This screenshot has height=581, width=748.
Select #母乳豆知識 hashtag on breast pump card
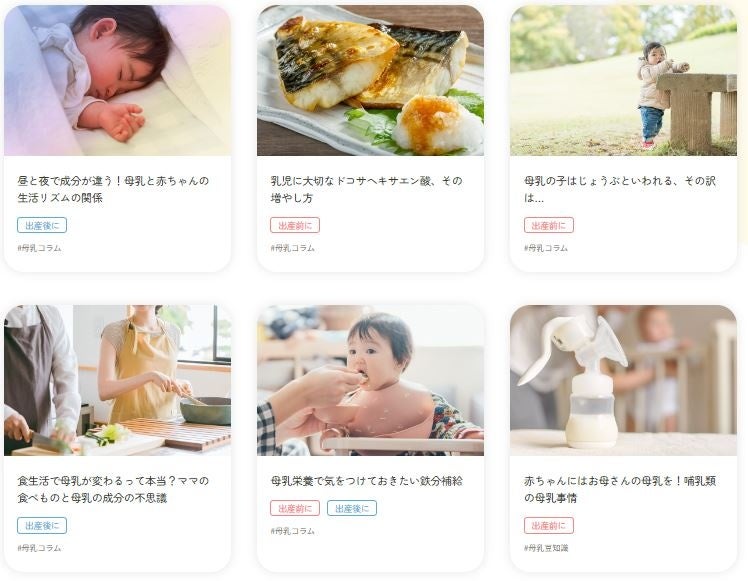pyautogui.click(x=546, y=548)
